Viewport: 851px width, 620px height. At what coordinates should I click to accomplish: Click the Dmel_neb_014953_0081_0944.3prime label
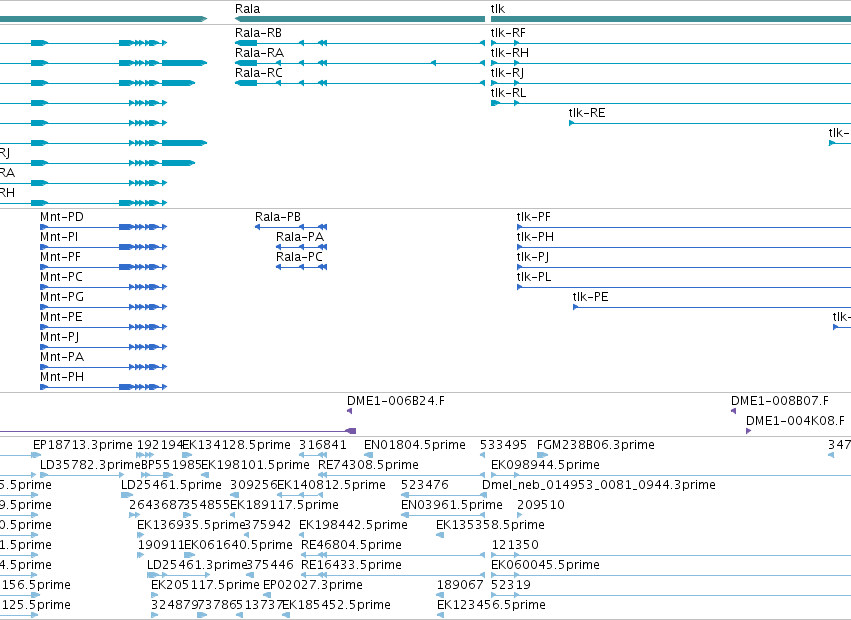coord(599,485)
